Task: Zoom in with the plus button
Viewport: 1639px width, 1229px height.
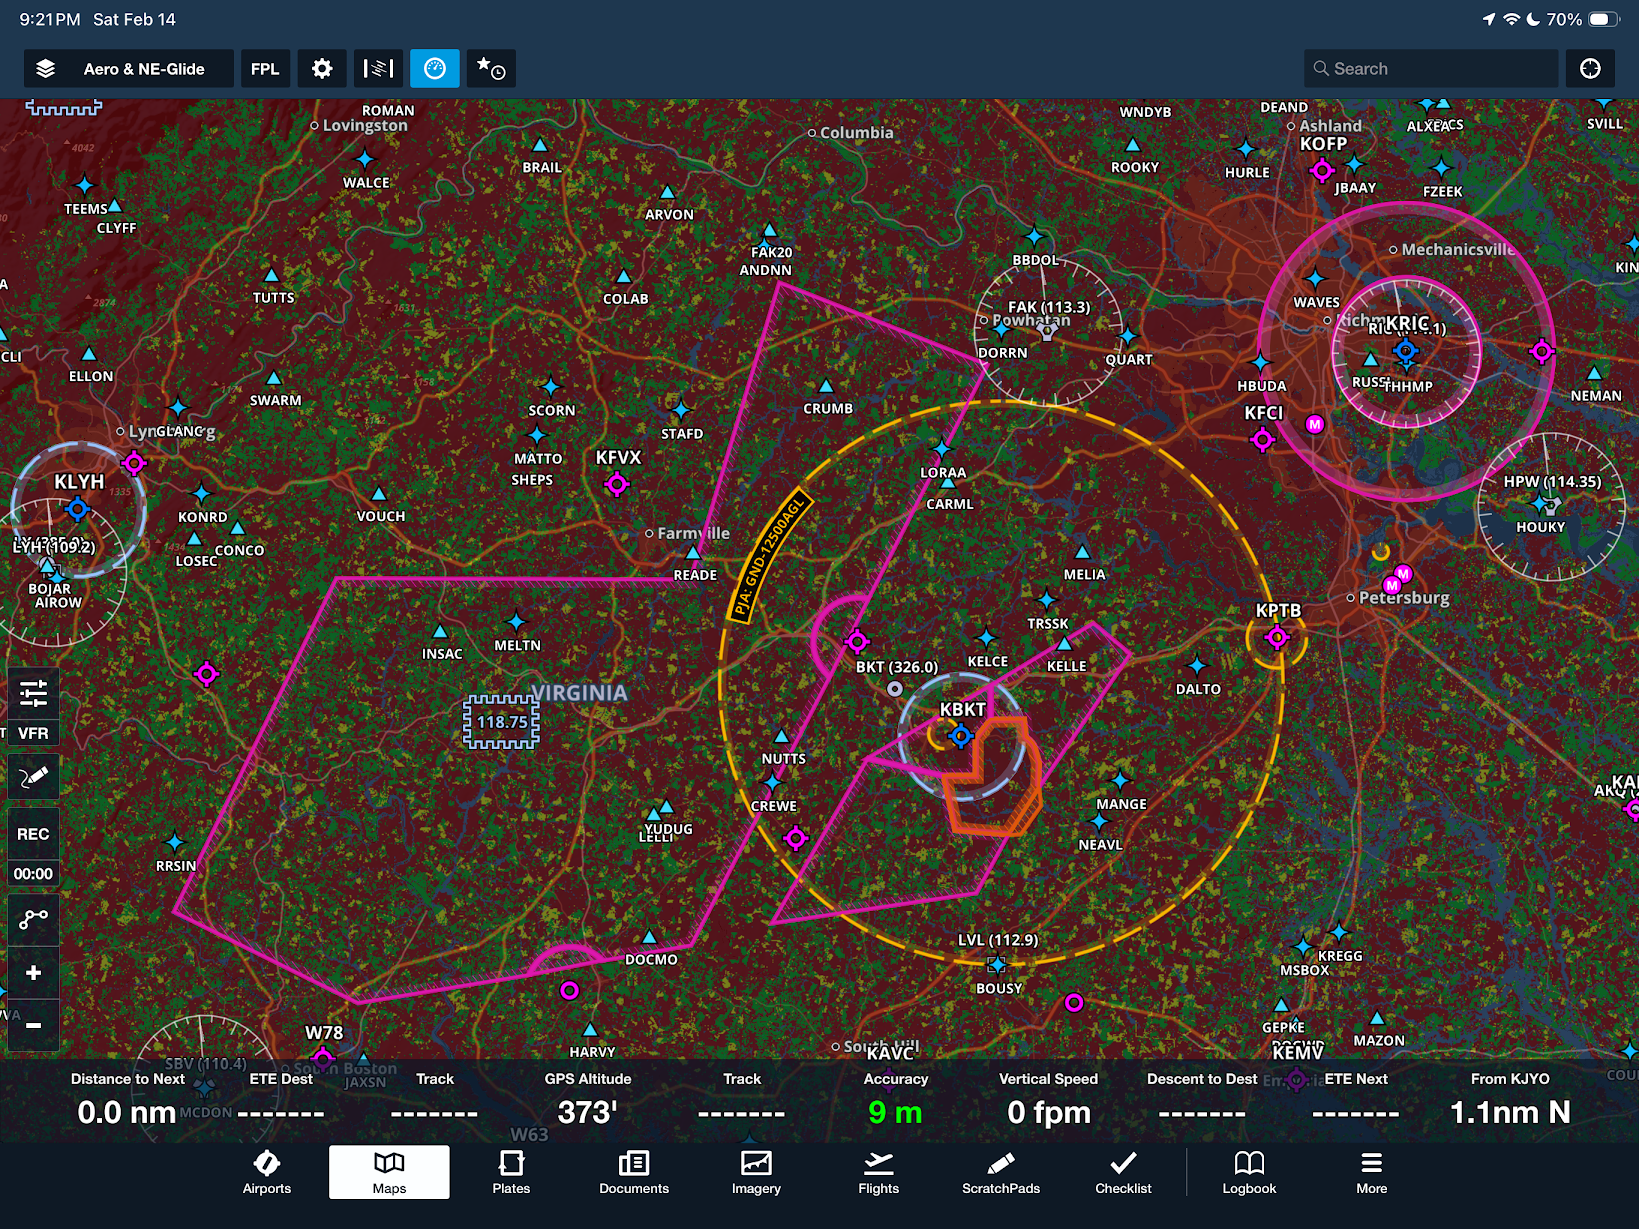Action: point(33,973)
